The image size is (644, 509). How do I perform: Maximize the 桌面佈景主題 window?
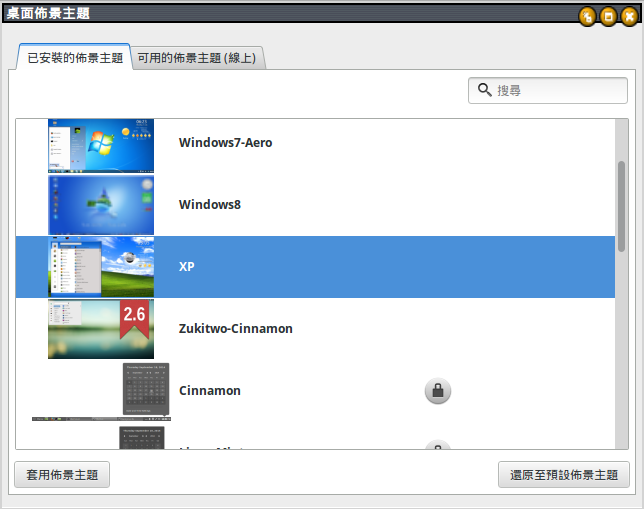[608, 16]
